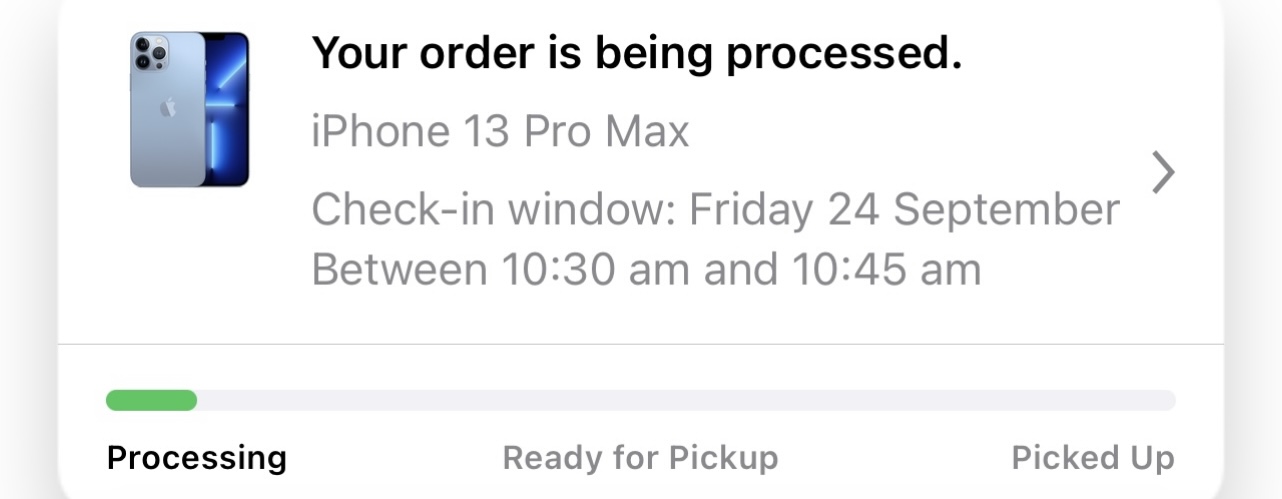Tap the Apple logo on the iPhone's back
This screenshot has height=499, width=1282.
pyautogui.click(x=167, y=107)
